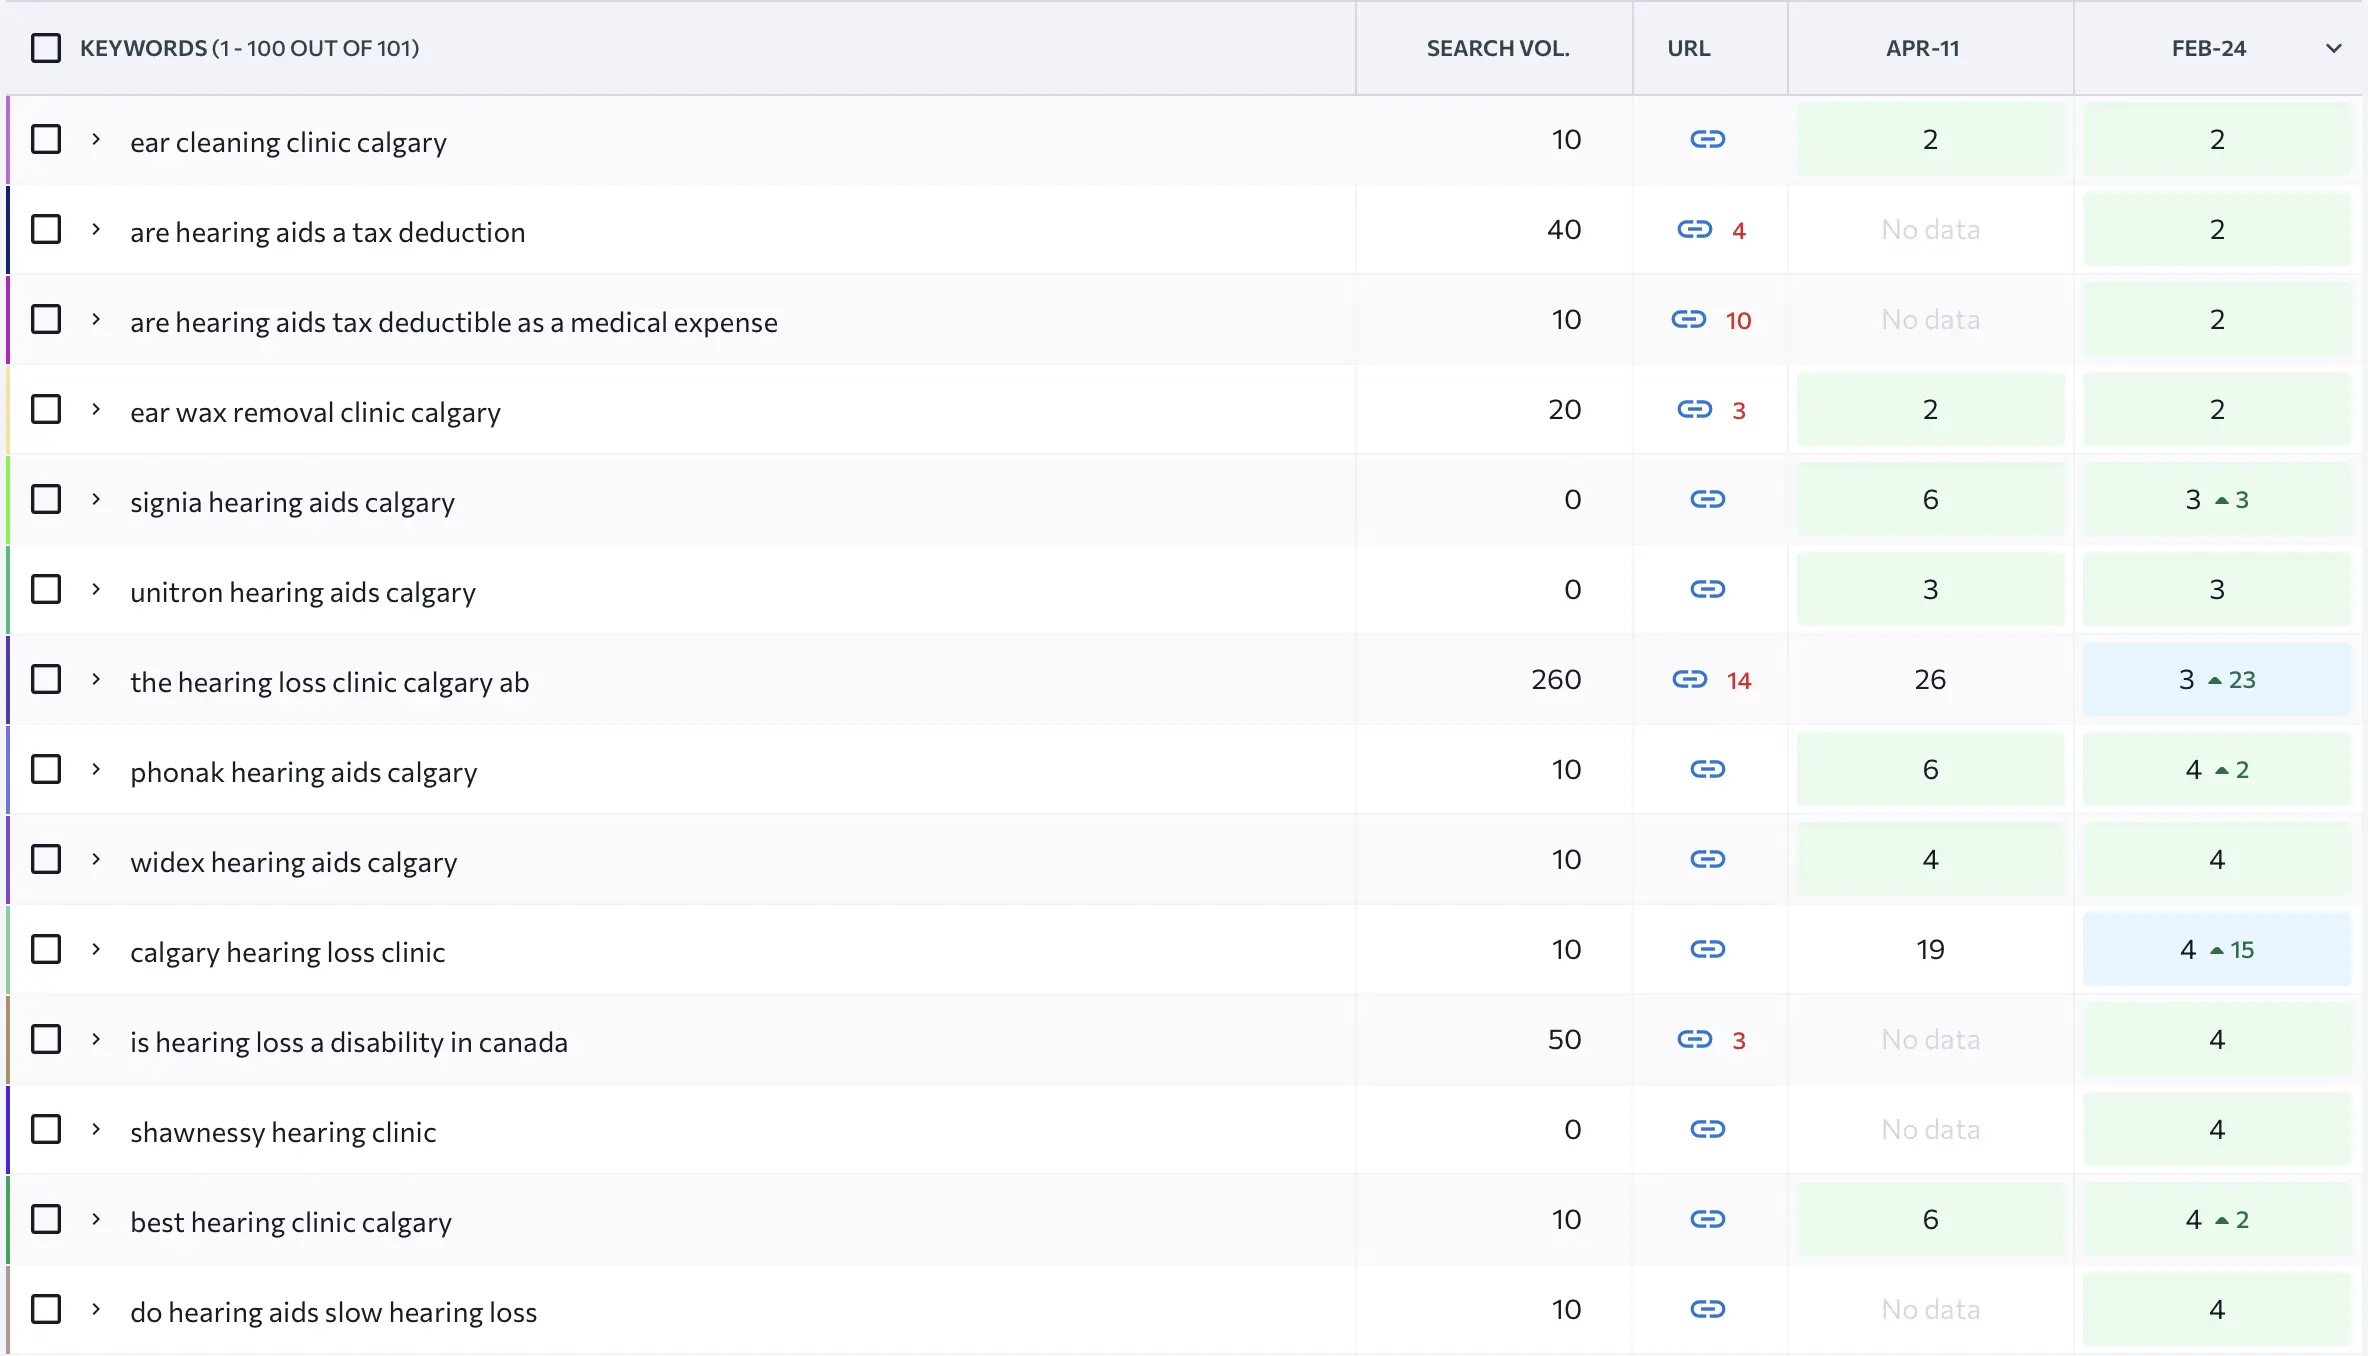Open URL link for ear cleaning clinic calgary
The height and width of the screenshot is (1356, 2368).
tap(1707, 139)
